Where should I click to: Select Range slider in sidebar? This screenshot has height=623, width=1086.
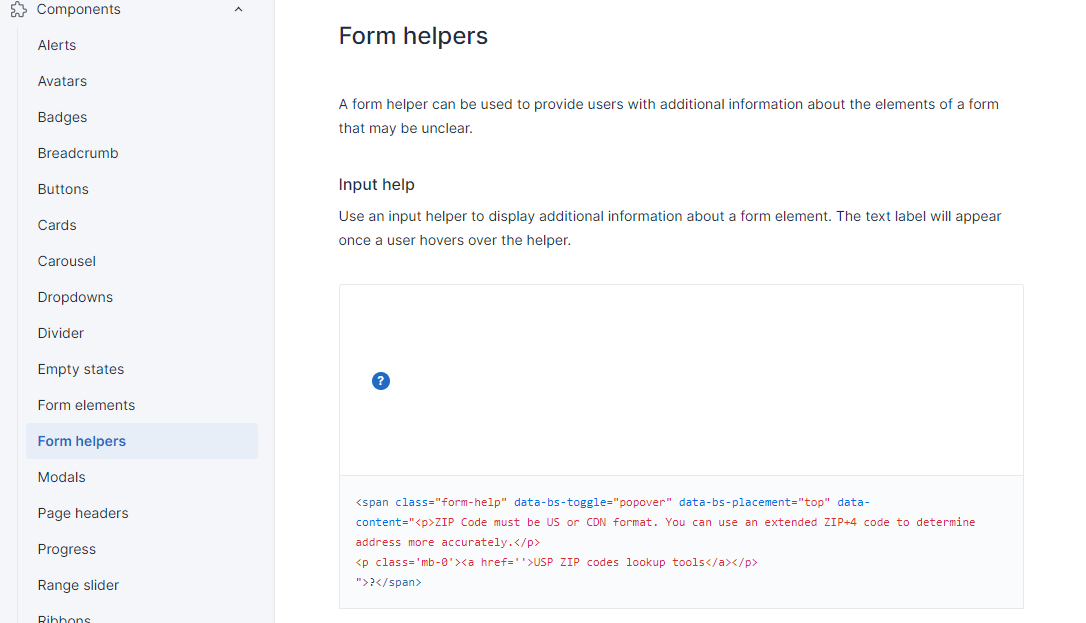78,585
